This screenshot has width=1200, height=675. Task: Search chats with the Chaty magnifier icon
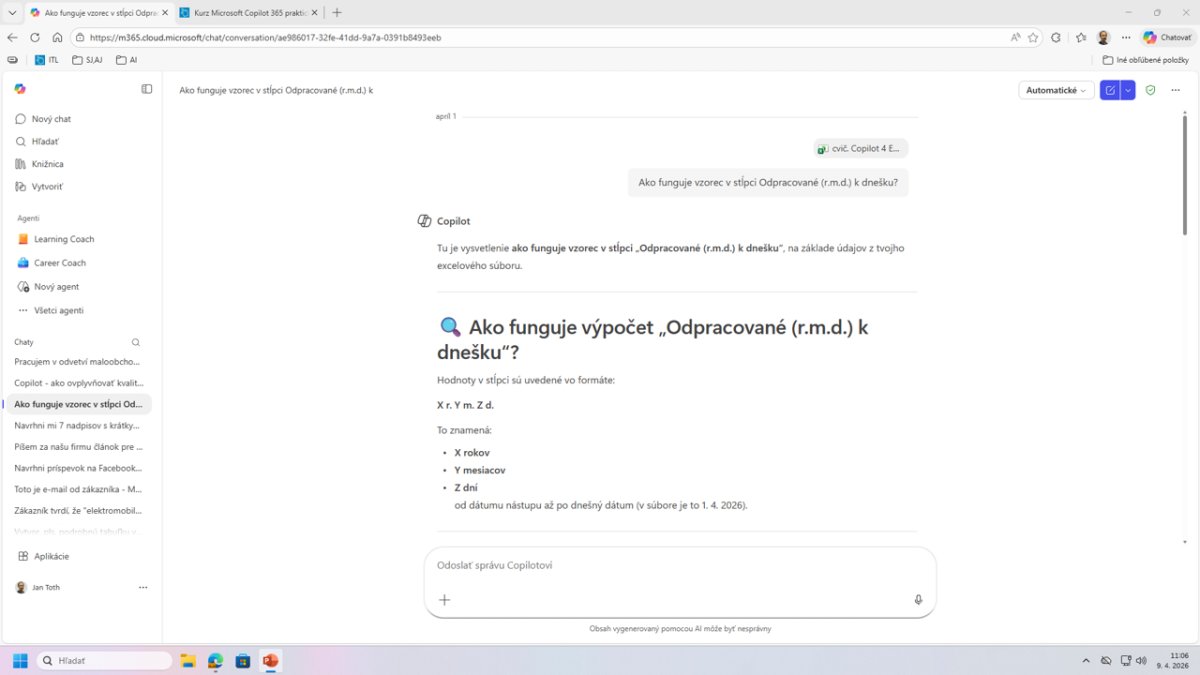pos(136,342)
